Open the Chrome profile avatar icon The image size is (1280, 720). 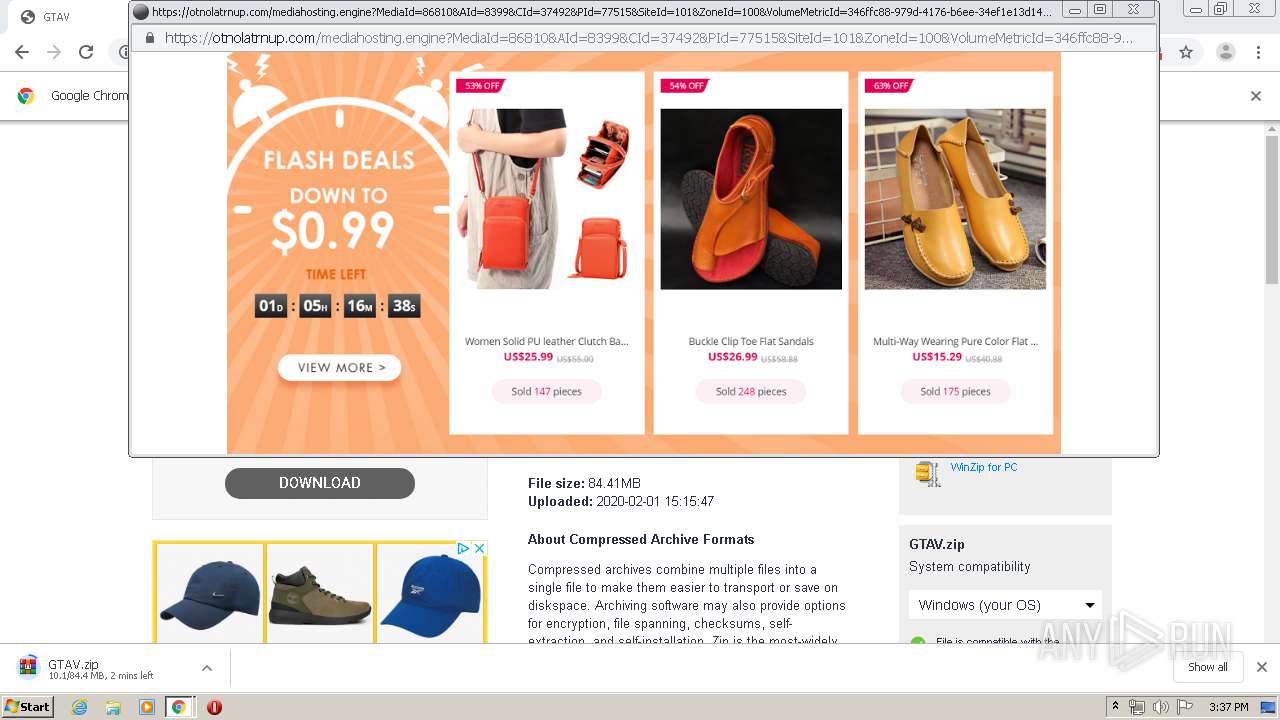(x=1226, y=52)
